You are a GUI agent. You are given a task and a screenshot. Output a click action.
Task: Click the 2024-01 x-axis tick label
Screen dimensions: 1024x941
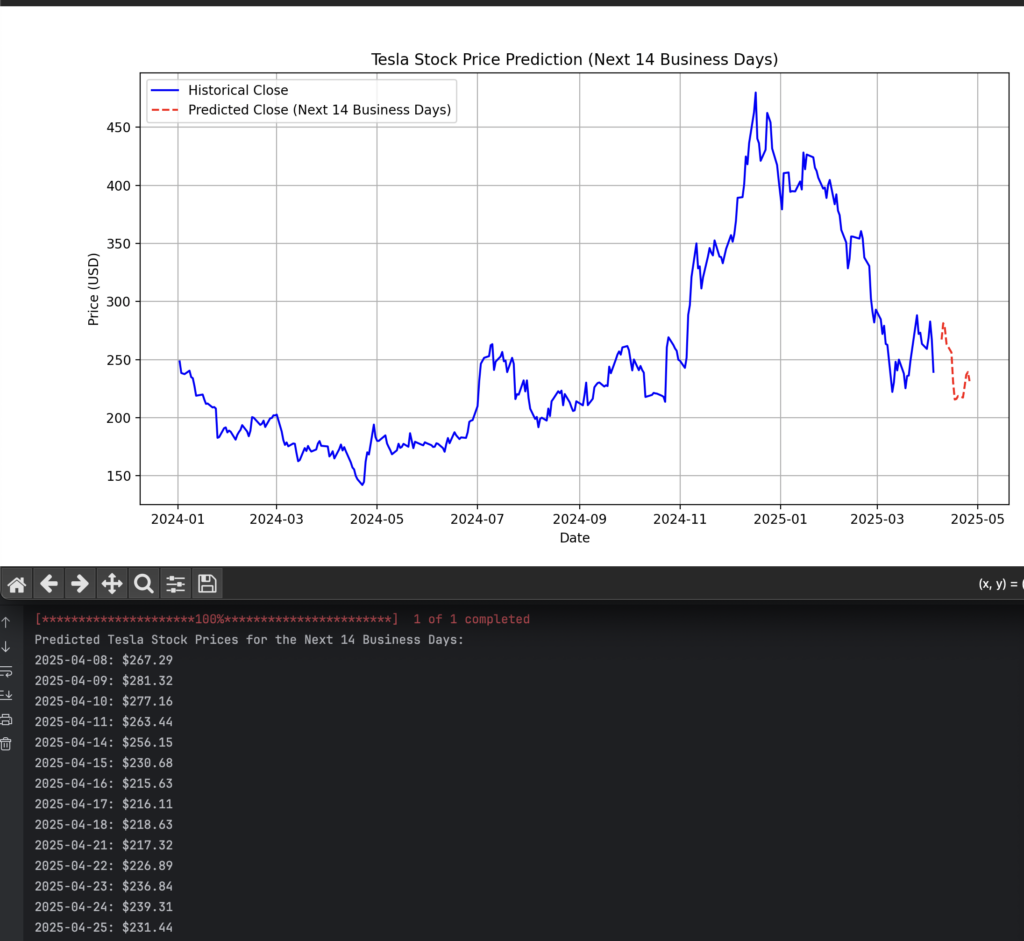[178, 519]
